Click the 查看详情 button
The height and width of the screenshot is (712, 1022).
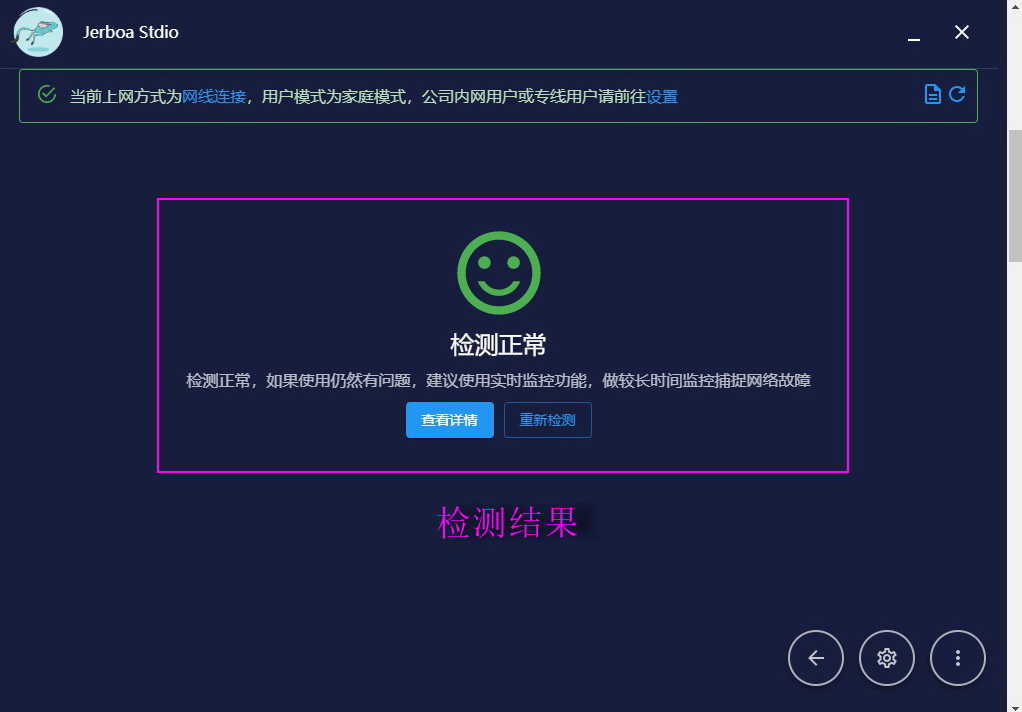point(449,420)
